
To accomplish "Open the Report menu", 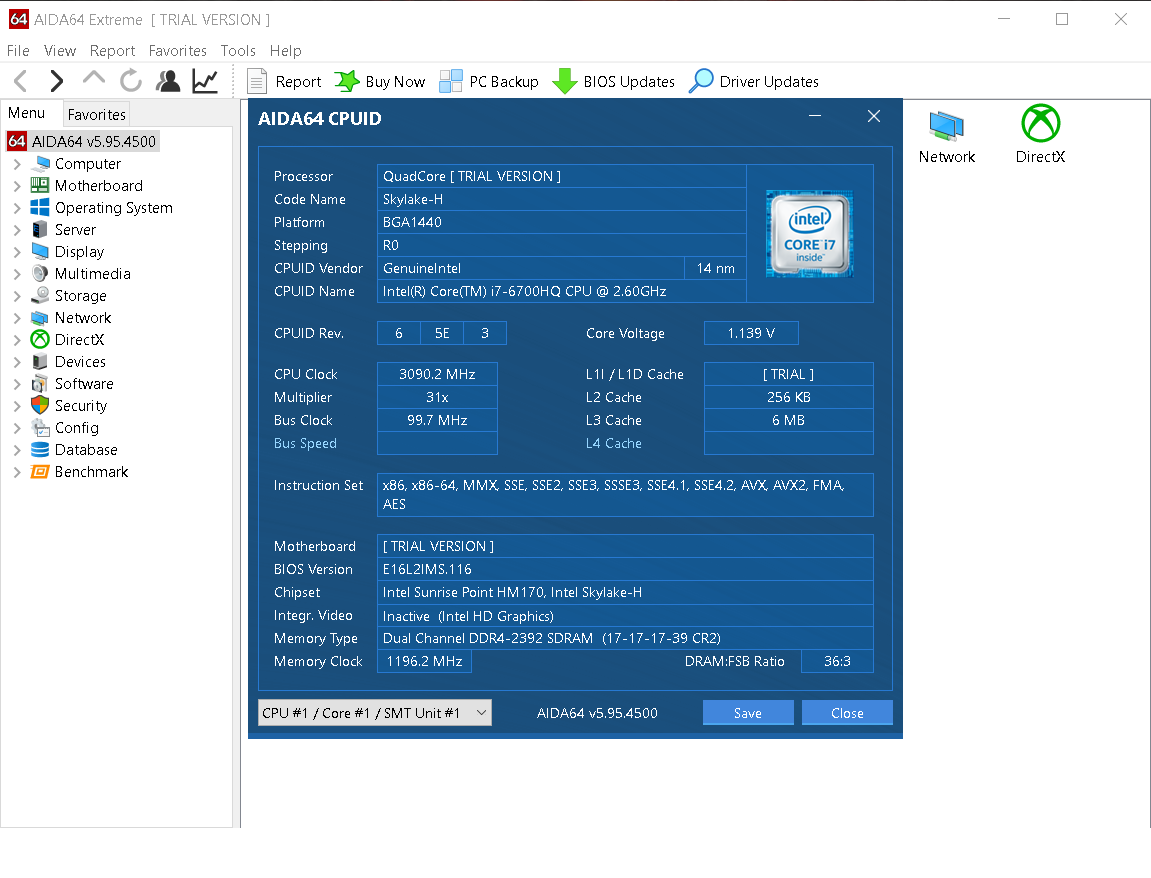I will point(112,51).
